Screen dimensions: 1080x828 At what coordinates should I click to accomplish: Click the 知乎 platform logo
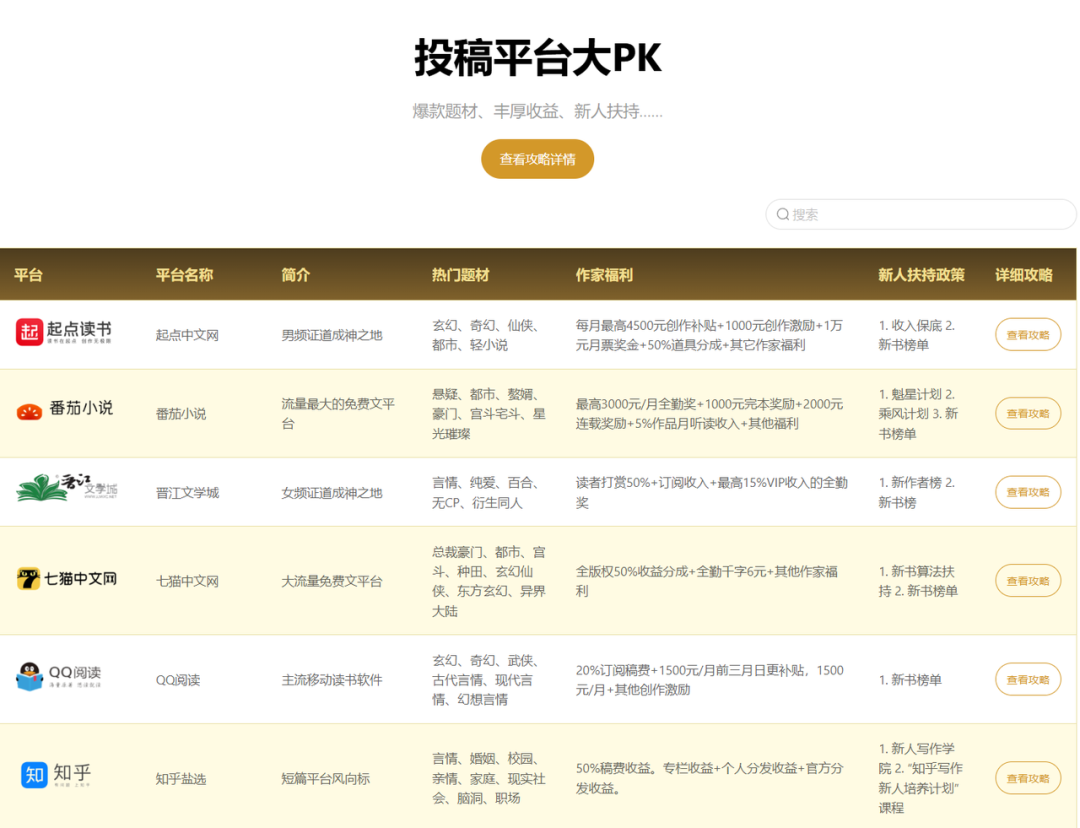[56, 774]
